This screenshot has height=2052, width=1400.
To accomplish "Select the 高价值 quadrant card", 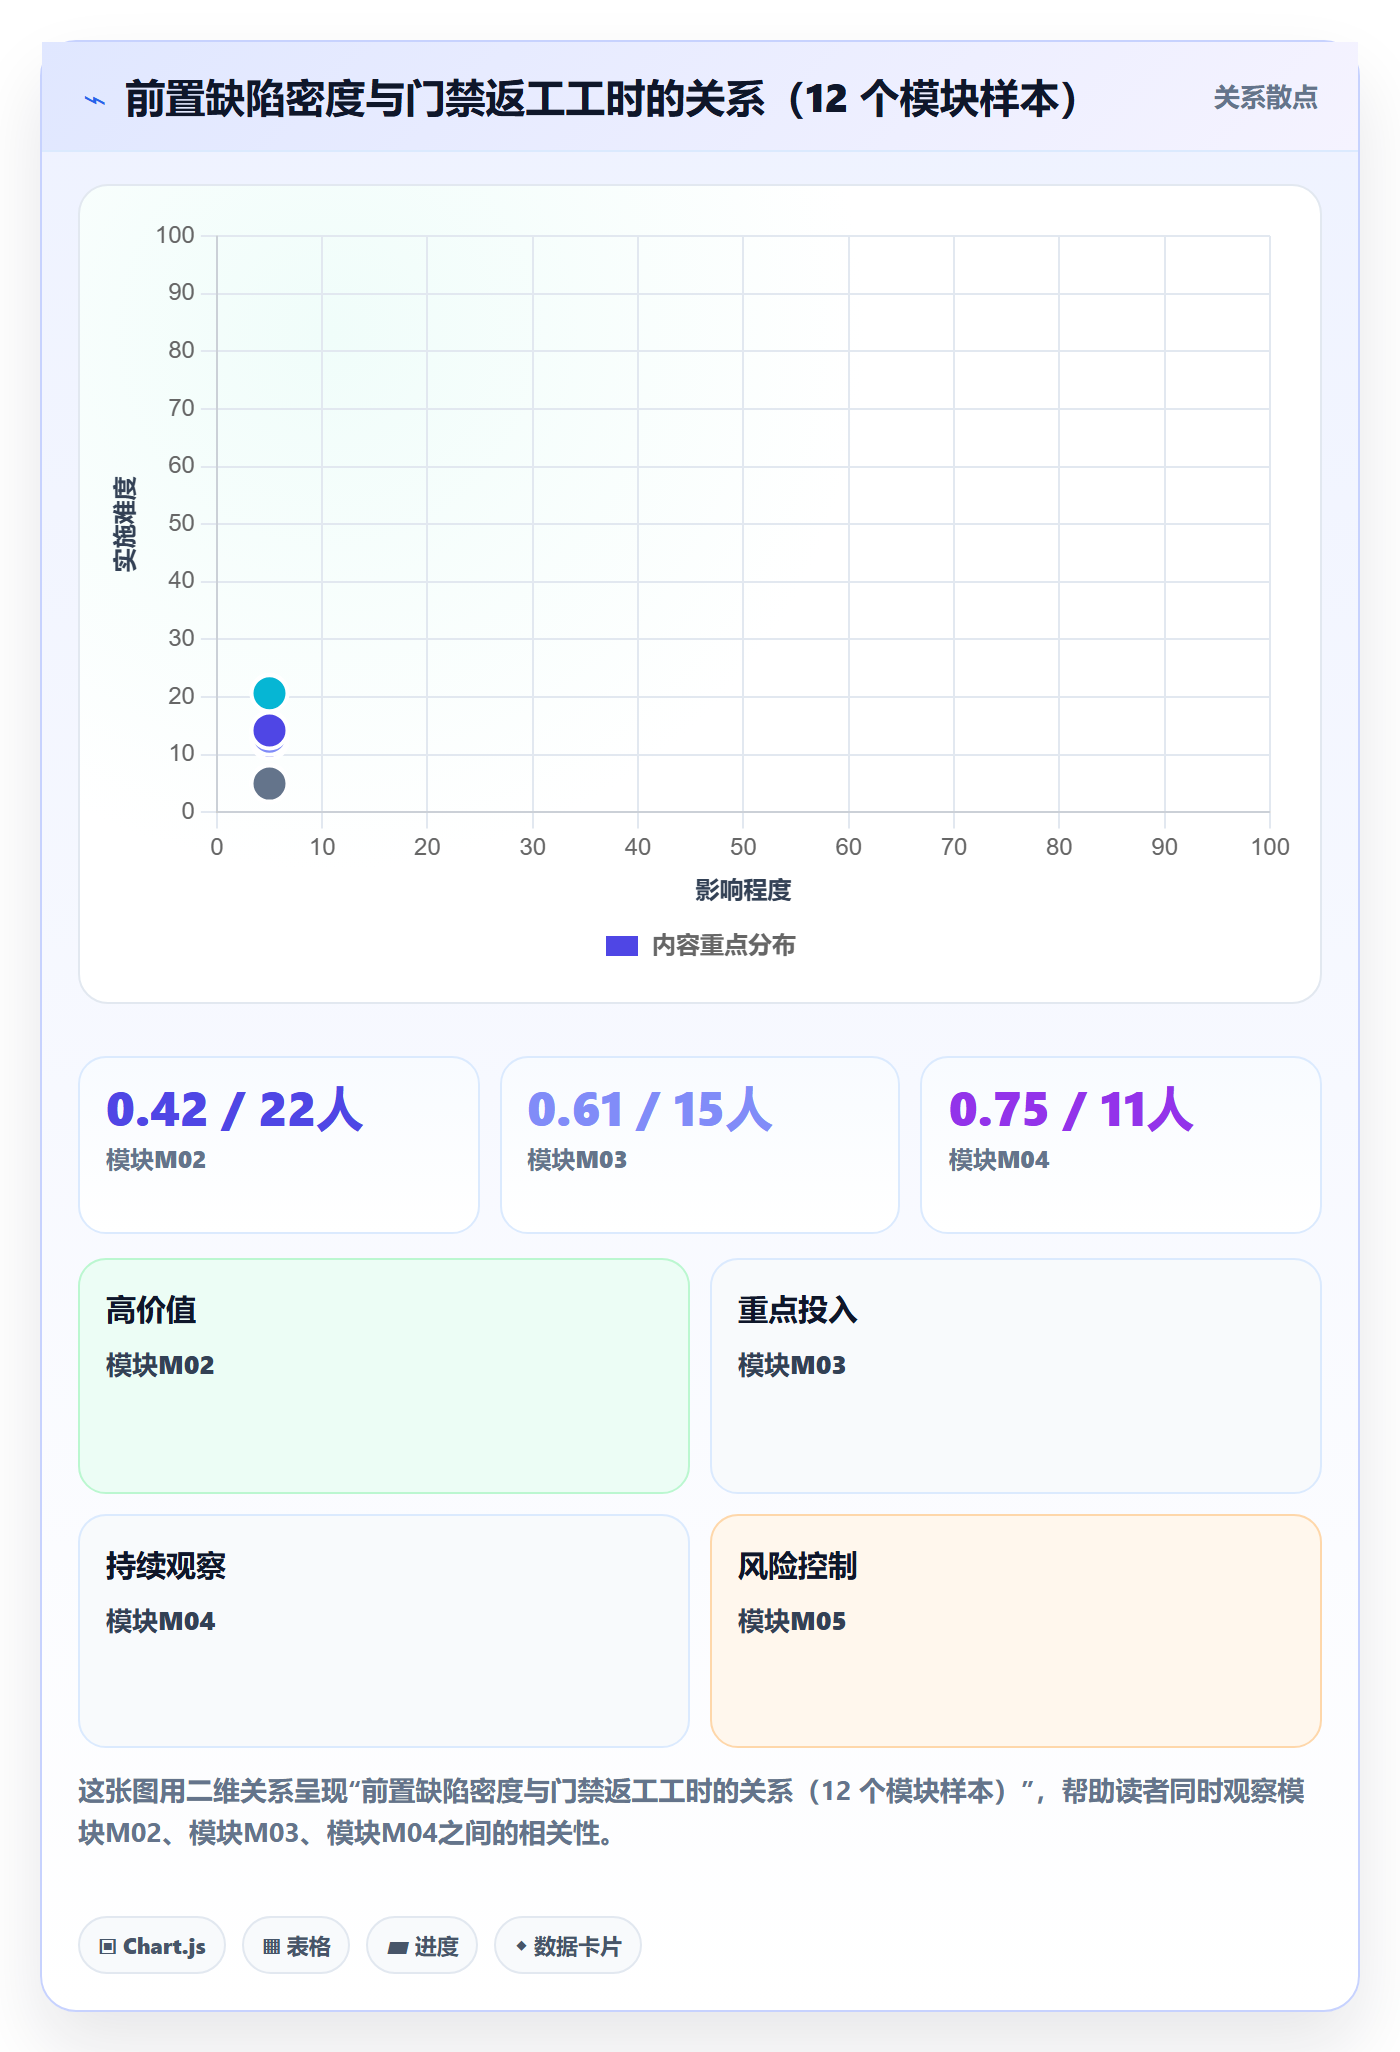I will [384, 1376].
